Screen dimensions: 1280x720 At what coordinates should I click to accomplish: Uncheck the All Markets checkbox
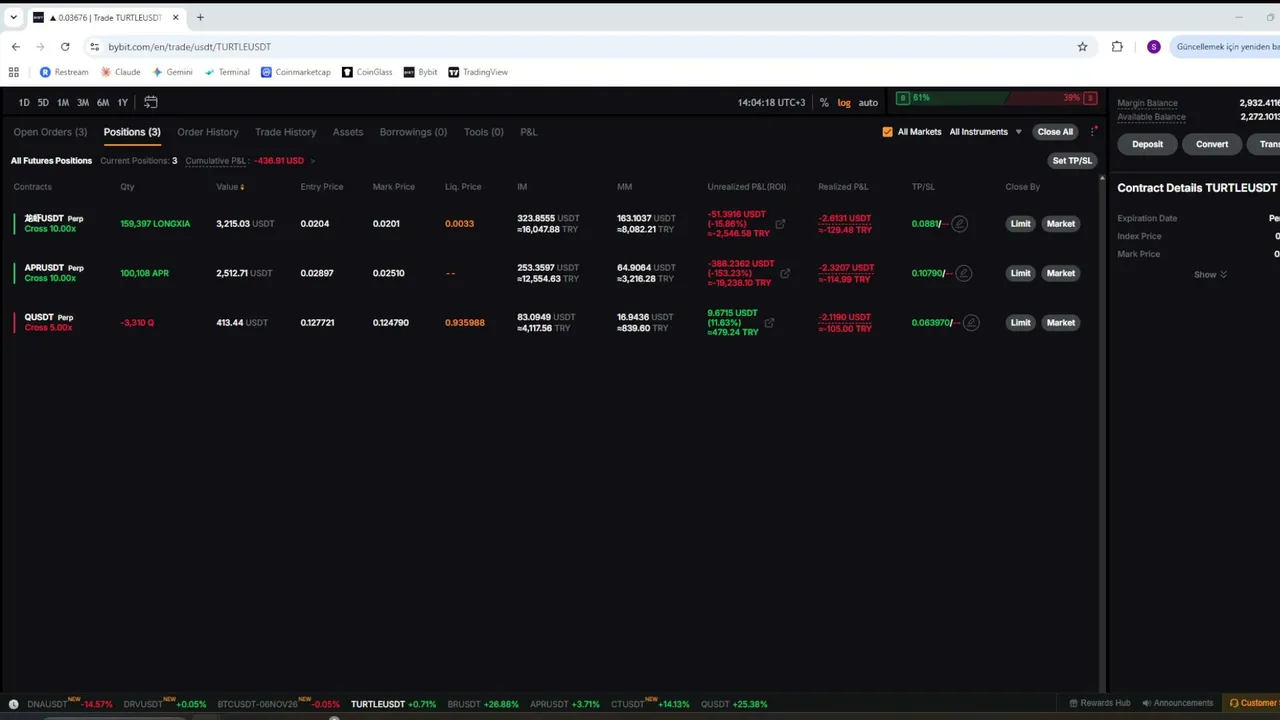pyautogui.click(x=887, y=132)
